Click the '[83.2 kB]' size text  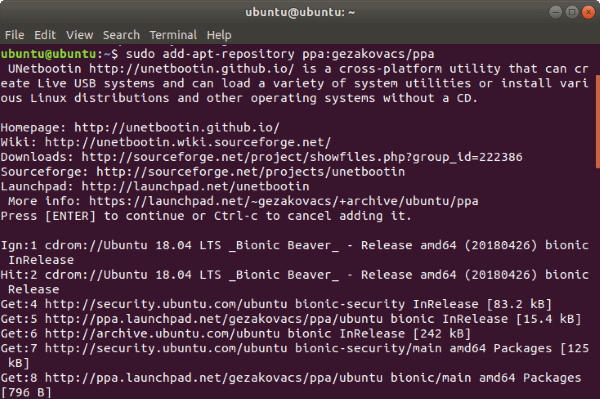click(x=519, y=304)
